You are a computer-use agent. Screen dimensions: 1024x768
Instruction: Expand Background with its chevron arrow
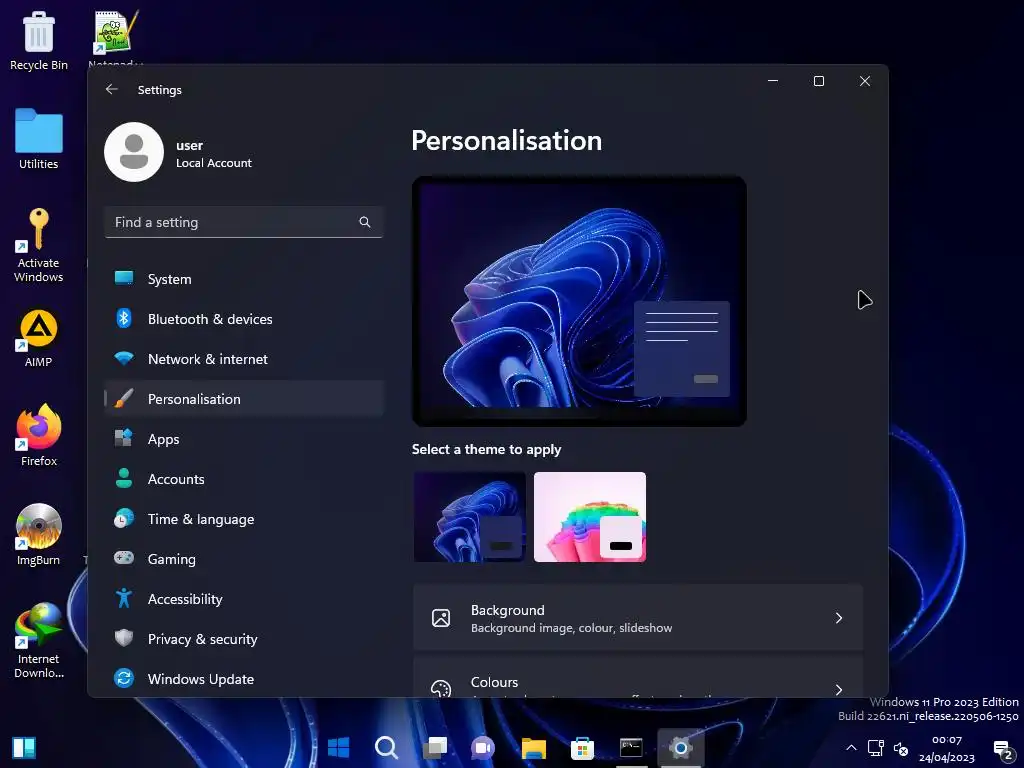tap(839, 618)
